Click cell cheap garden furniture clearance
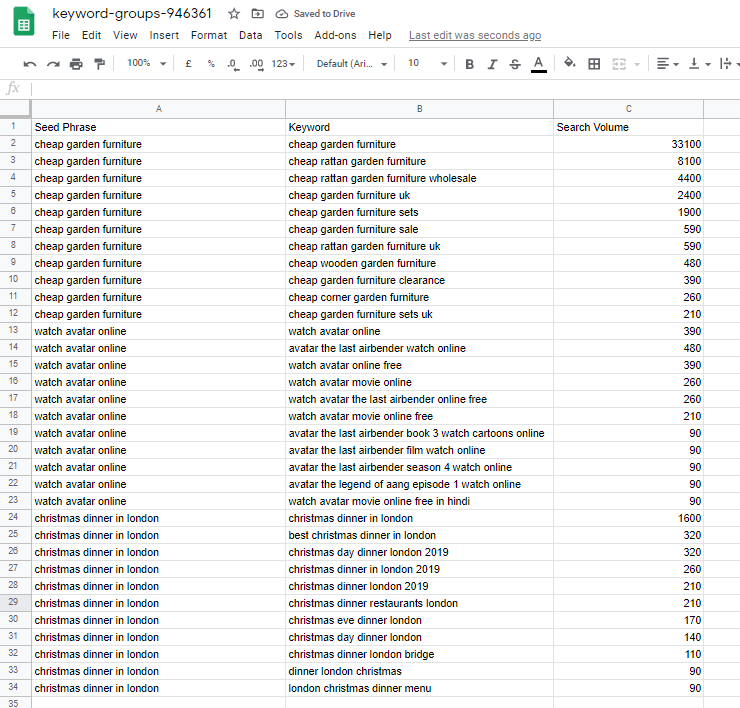Viewport: 740px width, 708px height. (420, 280)
